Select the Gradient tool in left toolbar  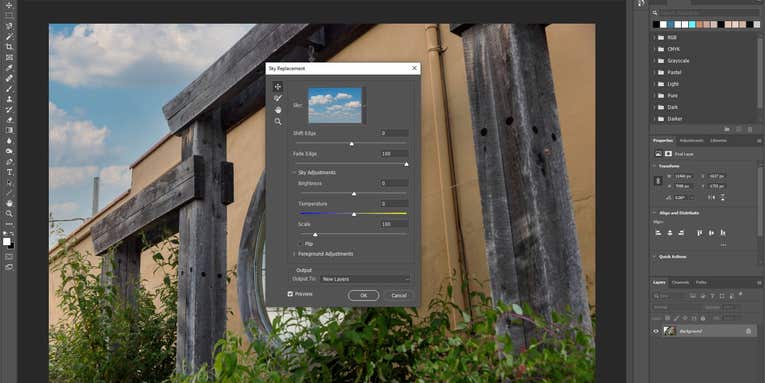point(9,130)
